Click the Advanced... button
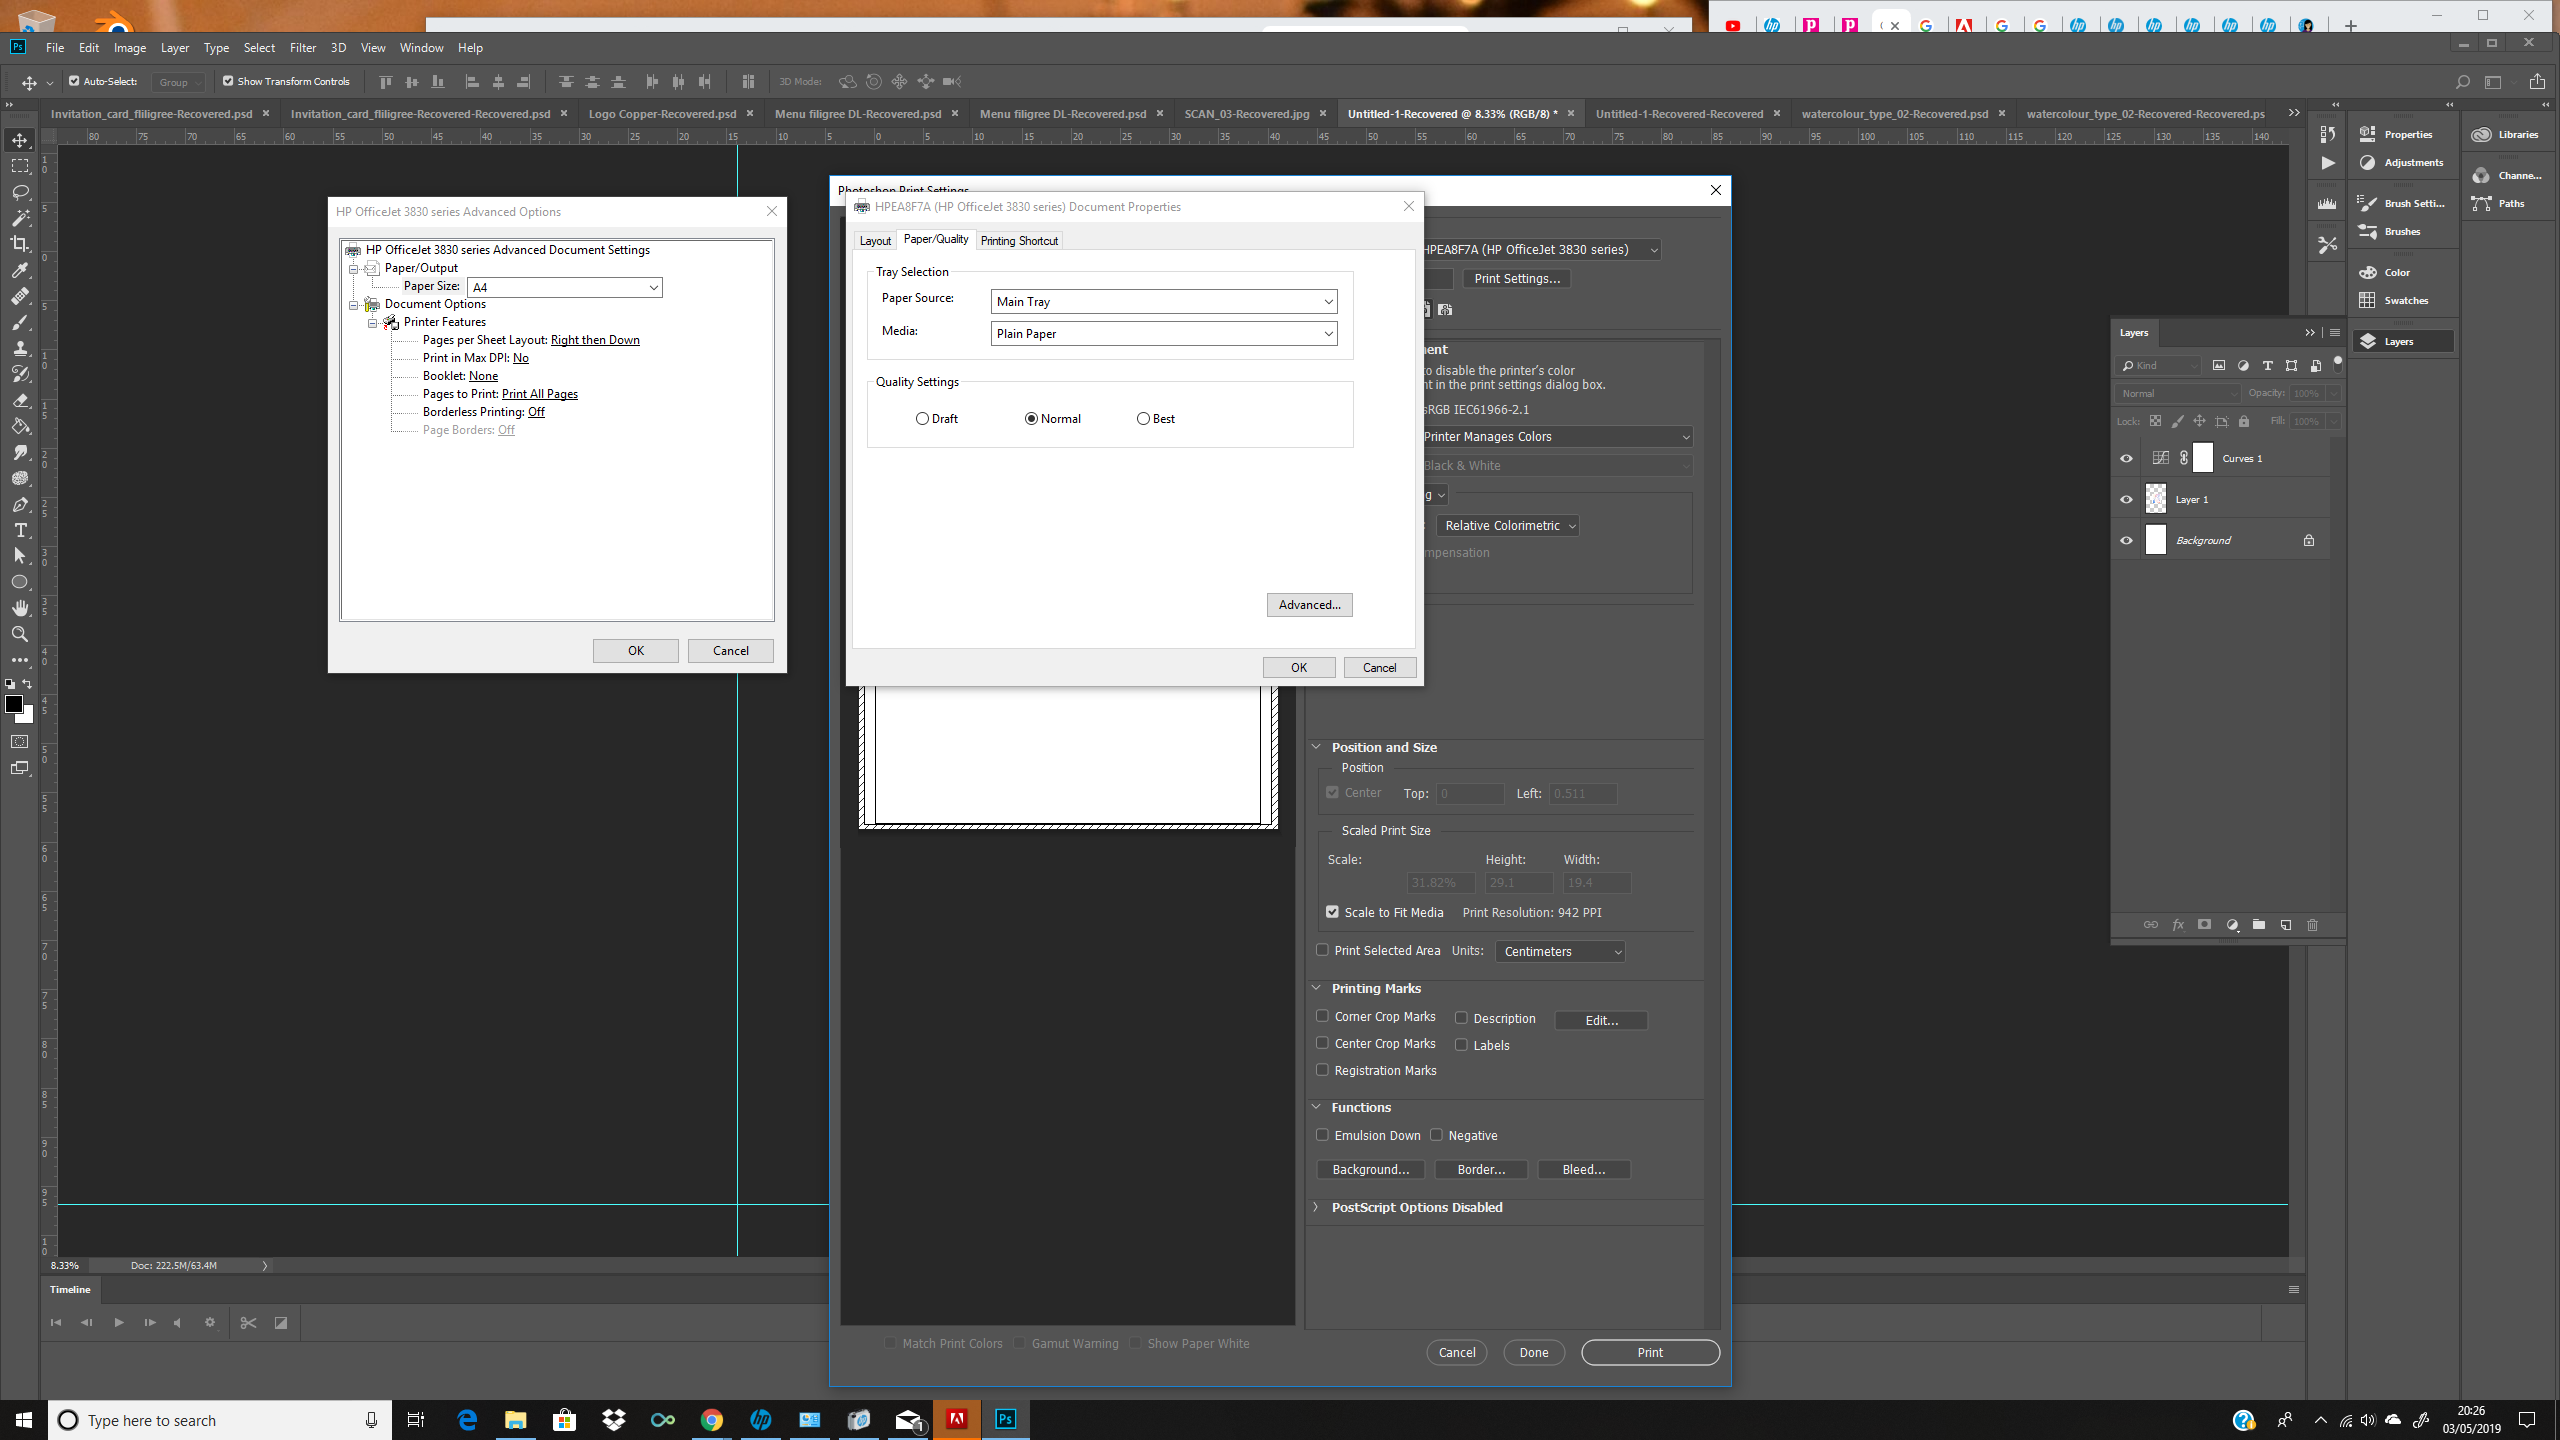 (1309, 604)
